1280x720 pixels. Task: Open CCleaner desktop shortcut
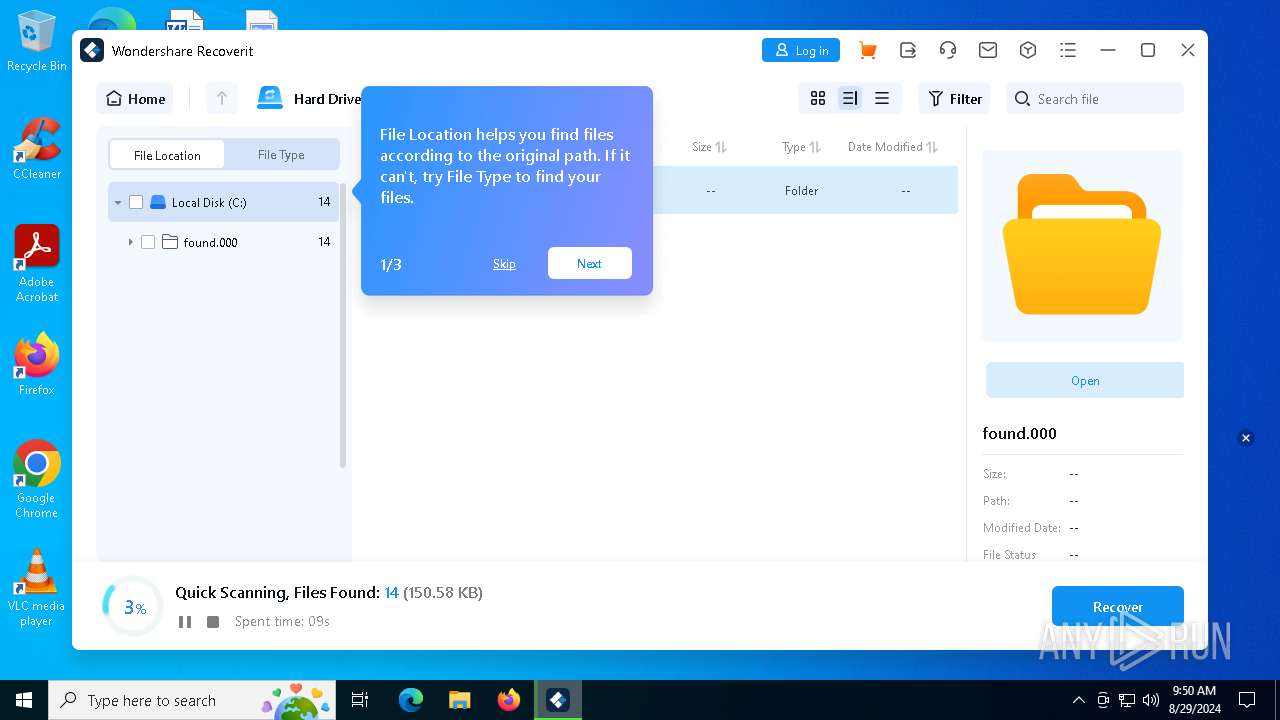coord(36,149)
